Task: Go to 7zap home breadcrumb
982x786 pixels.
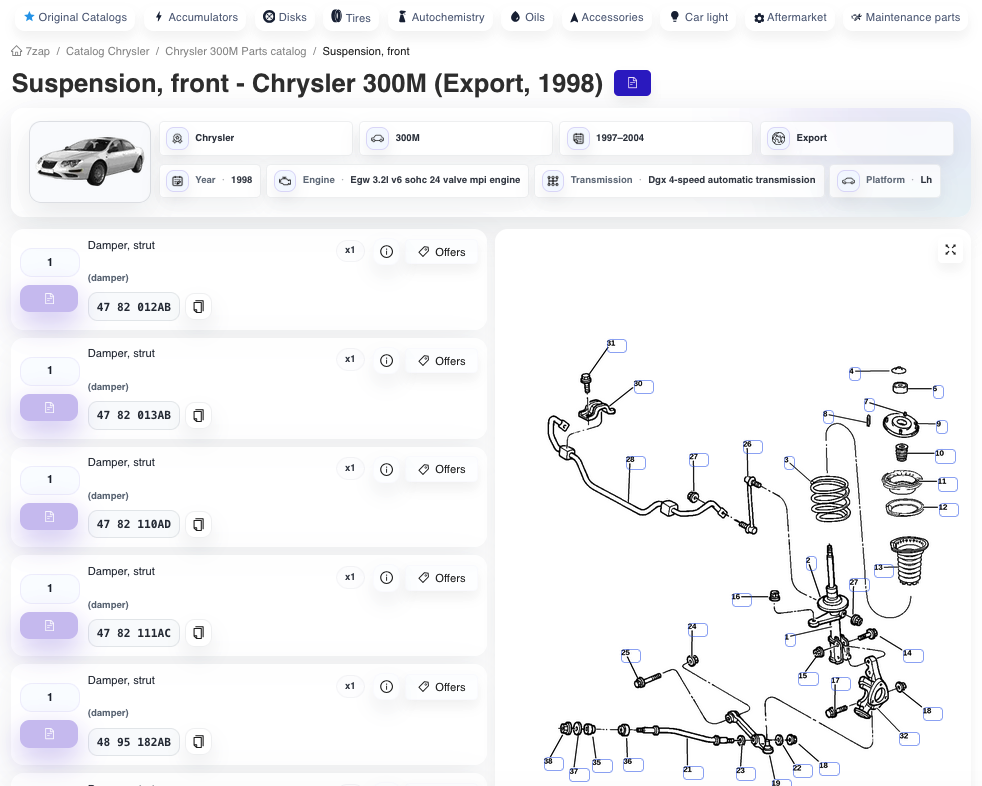Action: [x=31, y=51]
